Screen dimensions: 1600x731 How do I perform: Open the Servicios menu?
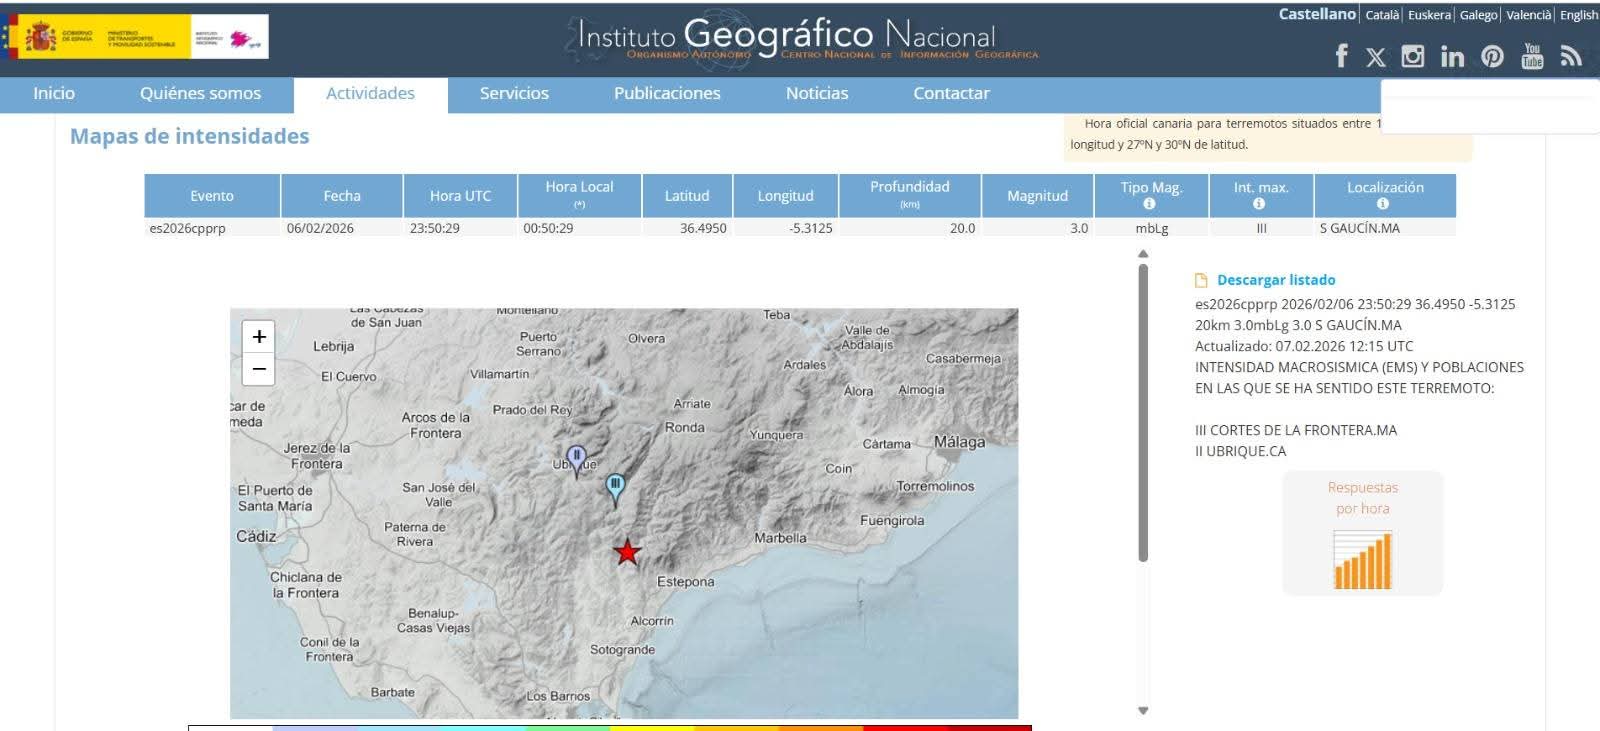514,94
